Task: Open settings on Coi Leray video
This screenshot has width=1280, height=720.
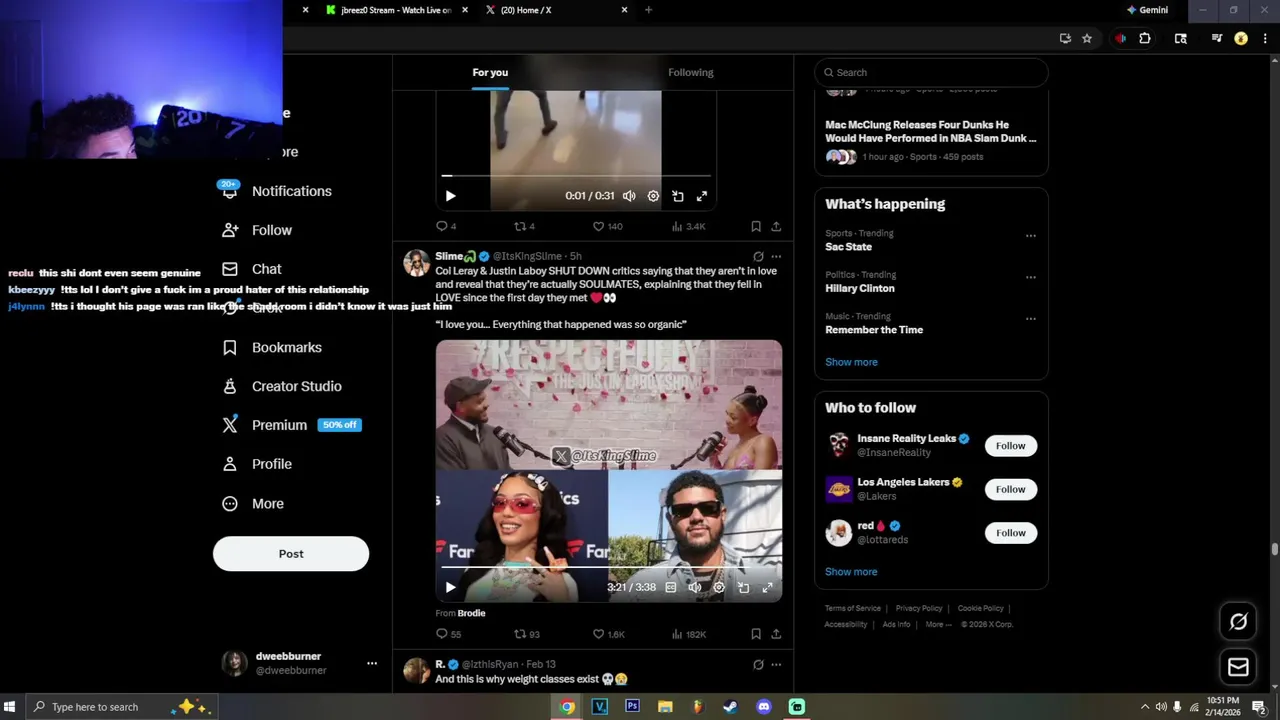Action: [x=719, y=587]
